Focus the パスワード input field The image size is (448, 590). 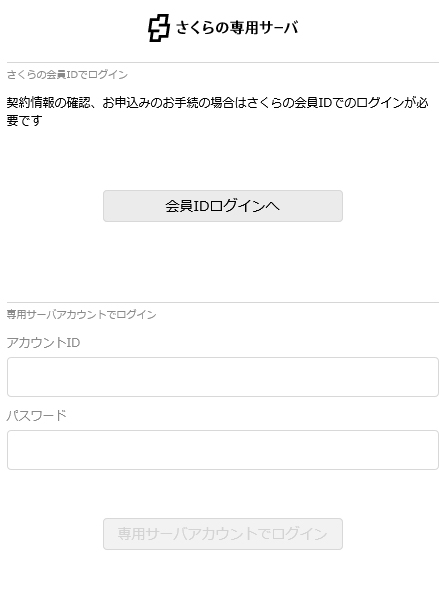pyautogui.click(x=223, y=450)
